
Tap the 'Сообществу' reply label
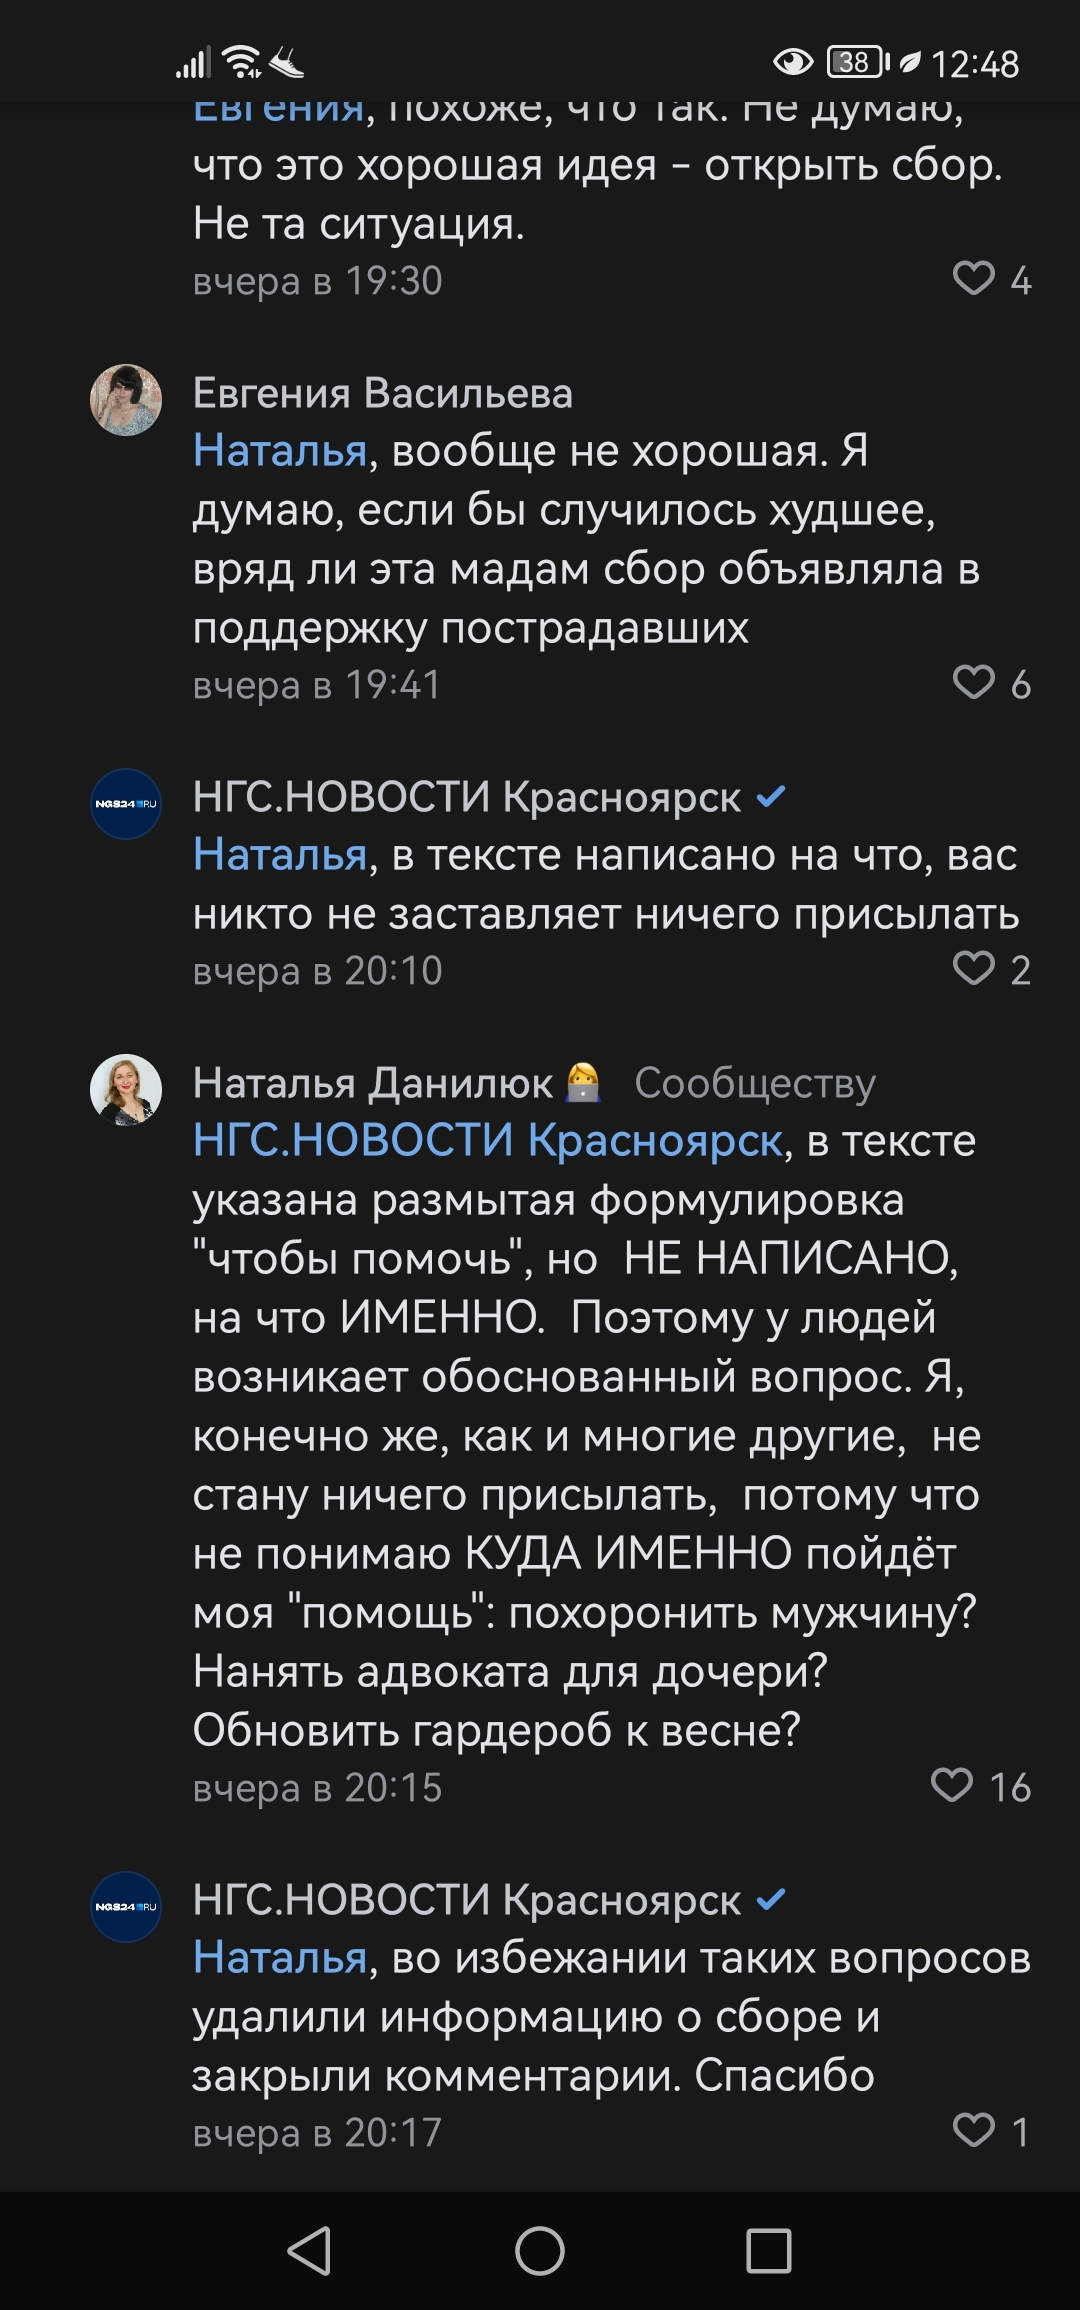click(x=755, y=1083)
